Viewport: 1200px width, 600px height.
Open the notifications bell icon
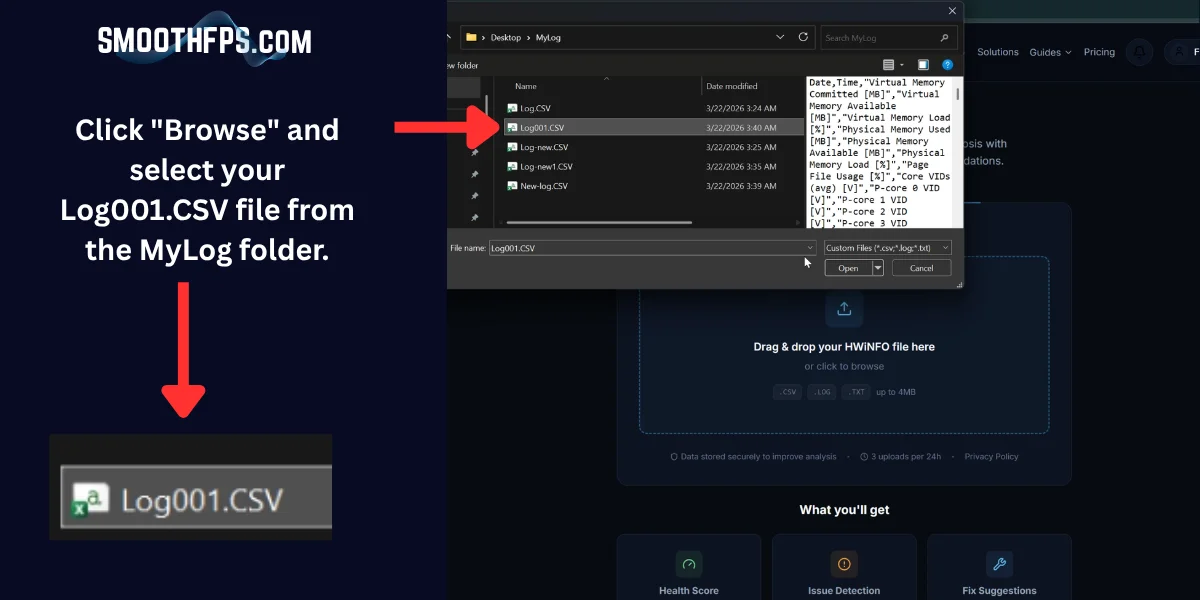pyautogui.click(x=1139, y=52)
